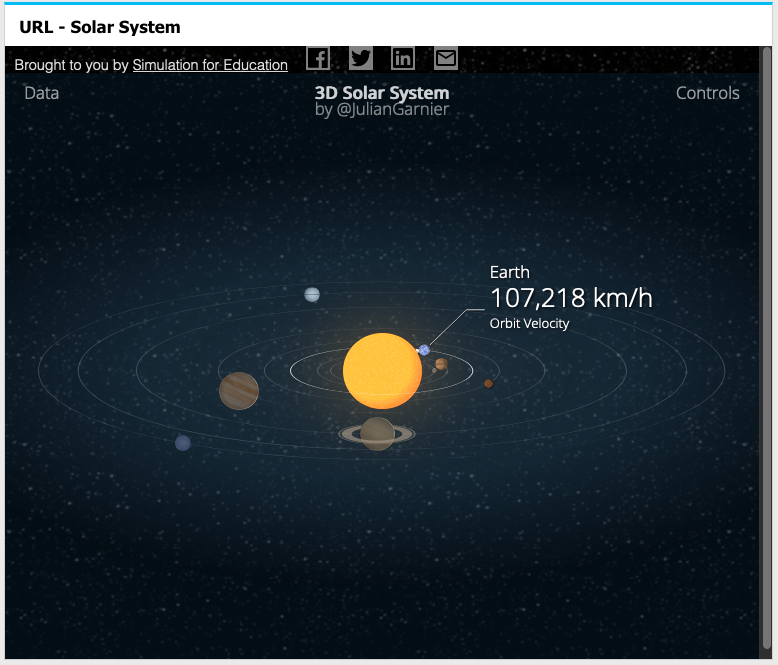Select ringed Saturn planet
Viewport: 778px width, 665px height.
377,434
